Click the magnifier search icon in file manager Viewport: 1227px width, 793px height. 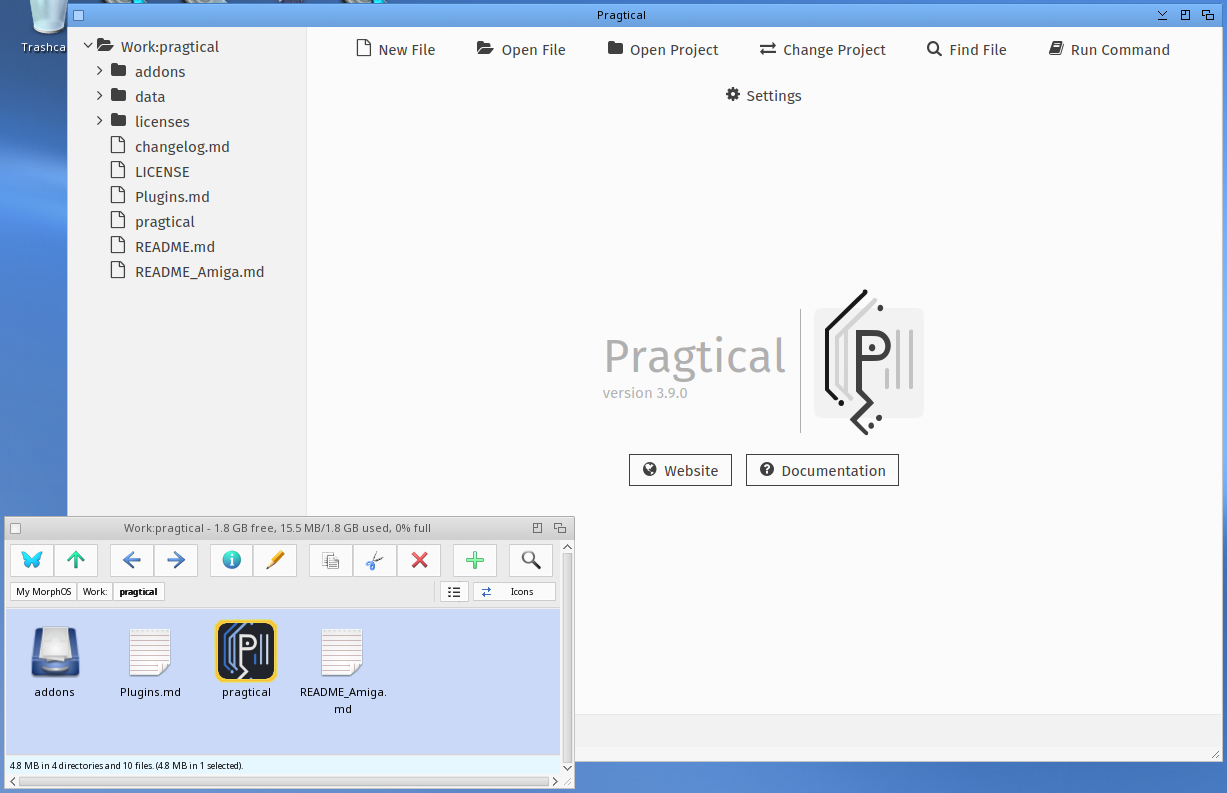531,560
